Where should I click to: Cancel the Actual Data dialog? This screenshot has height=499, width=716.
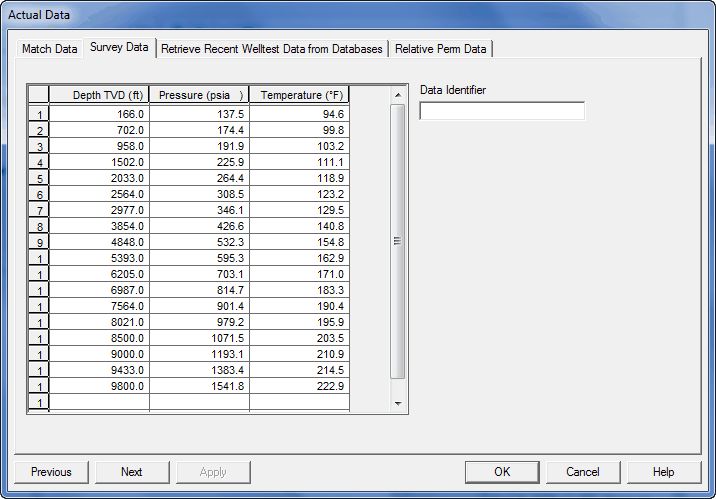[582, 472]
